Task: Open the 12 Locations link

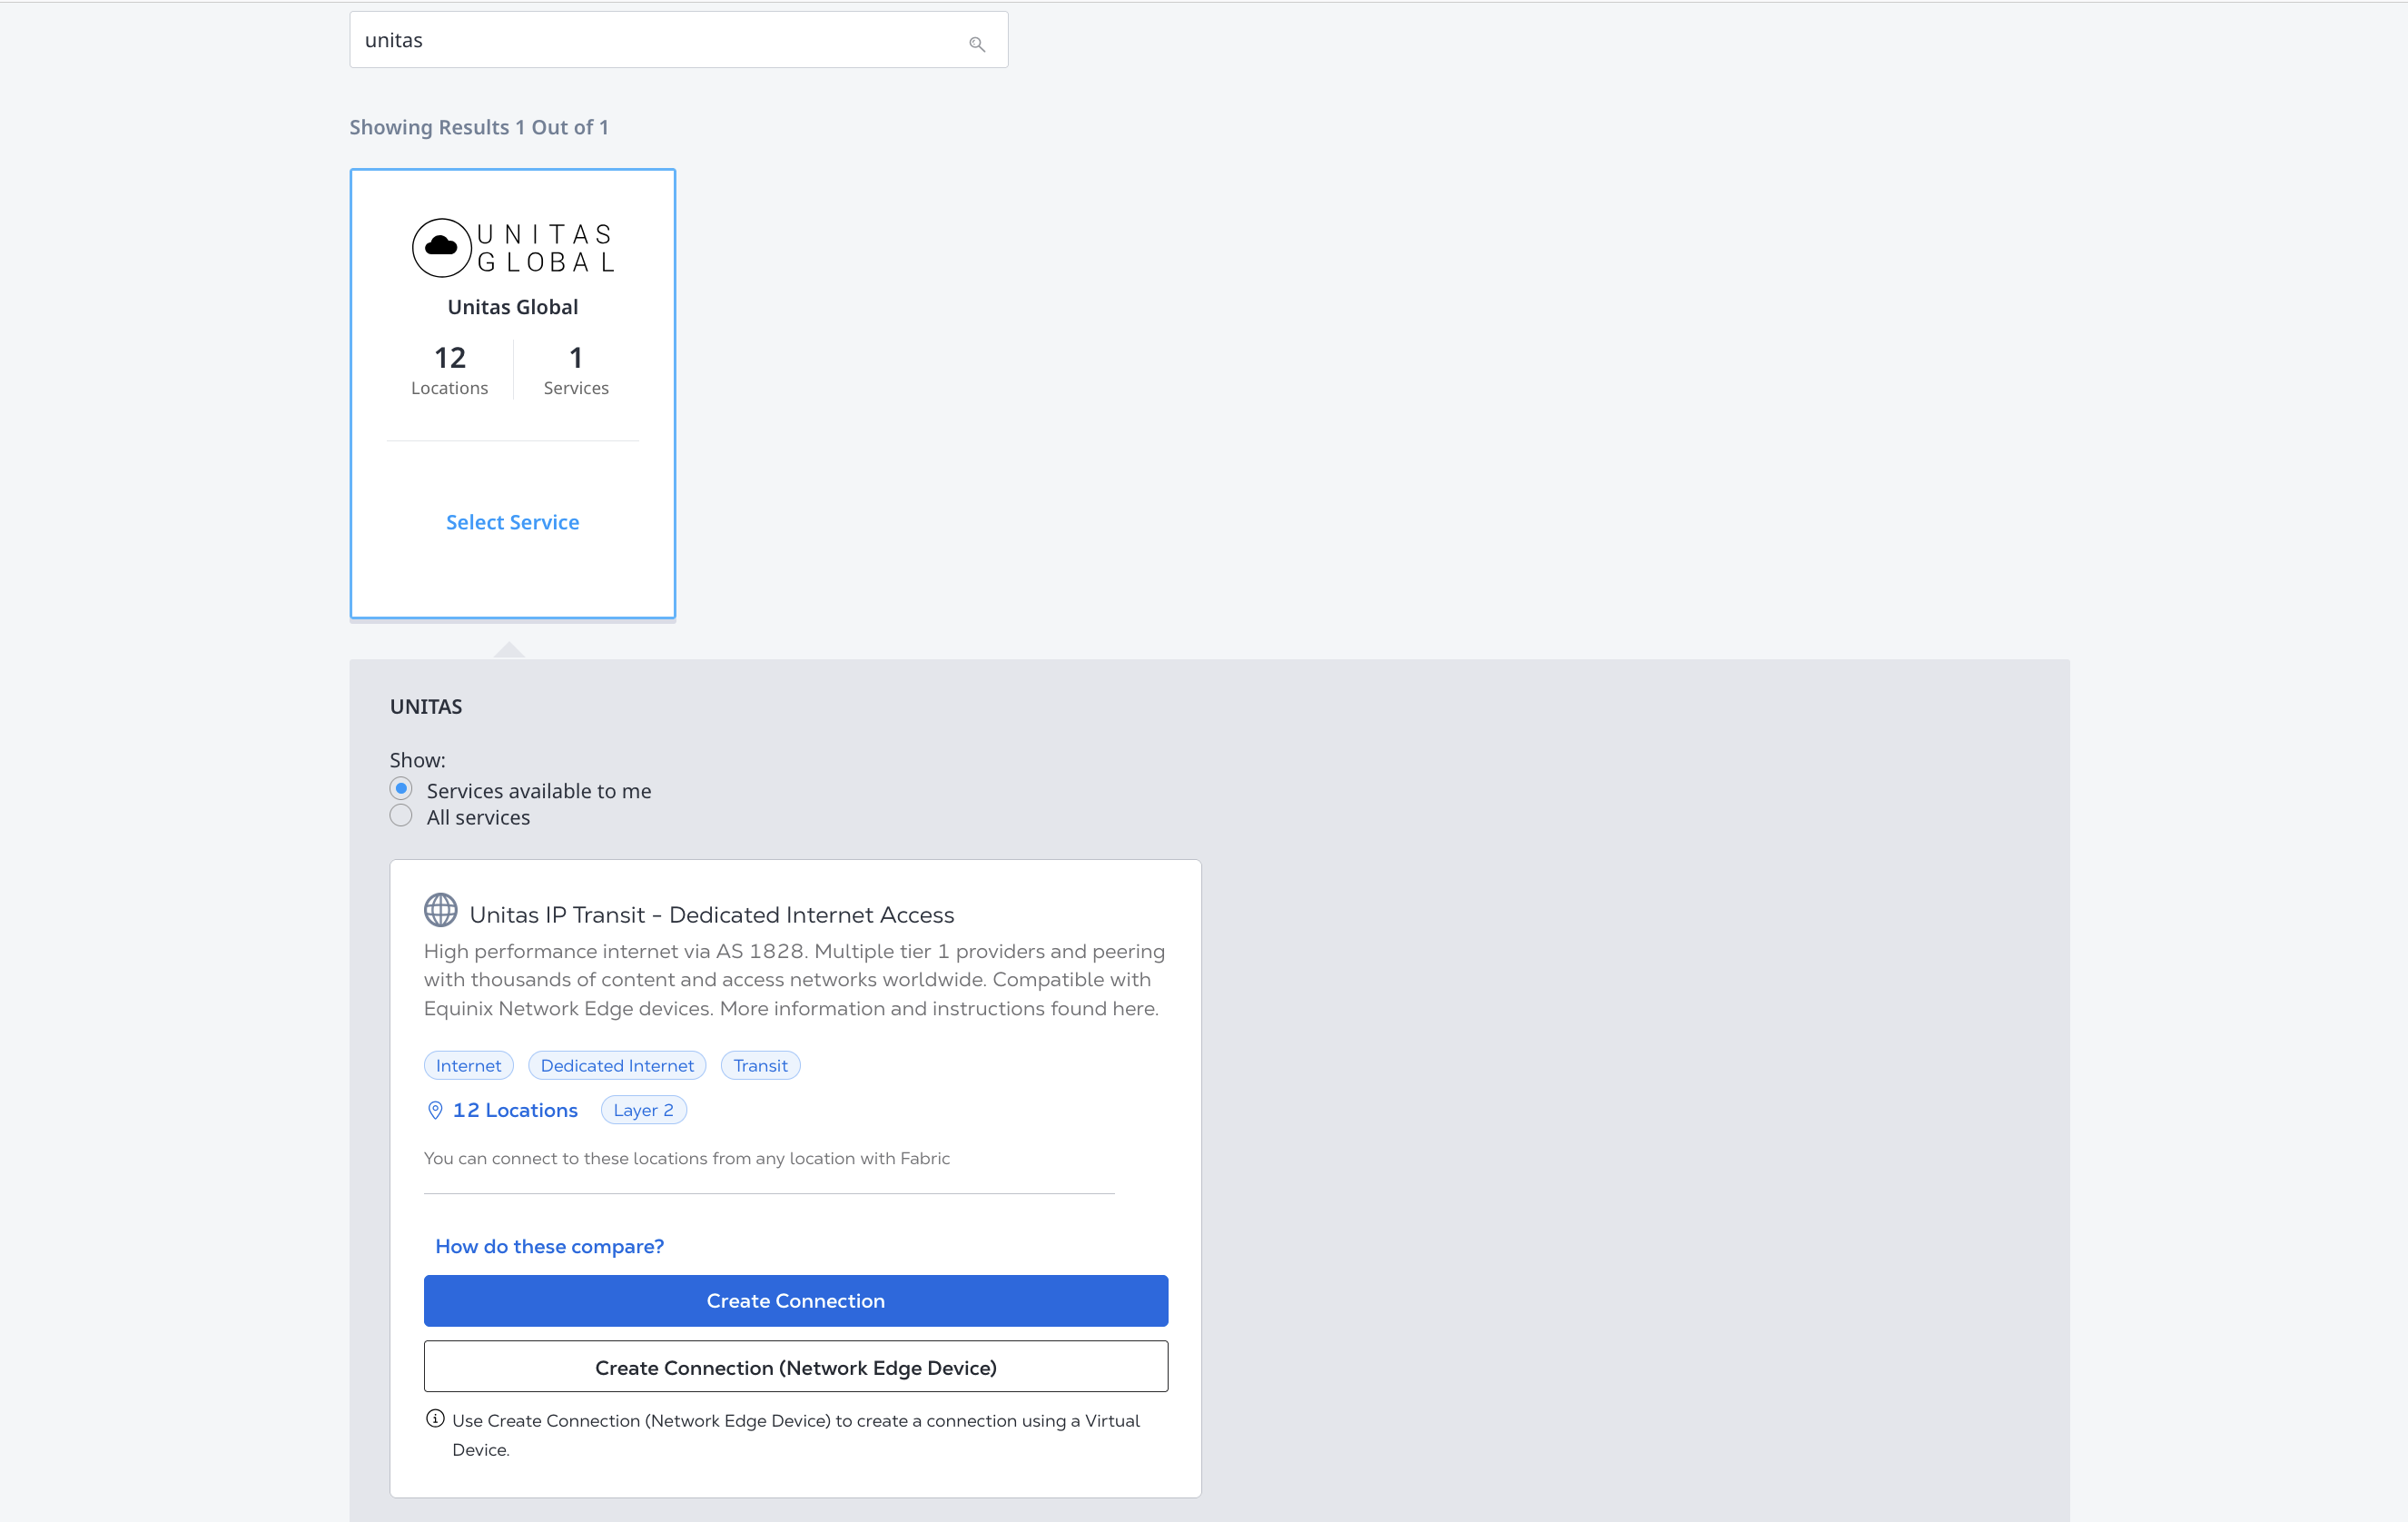Action: click(515, 1110)
